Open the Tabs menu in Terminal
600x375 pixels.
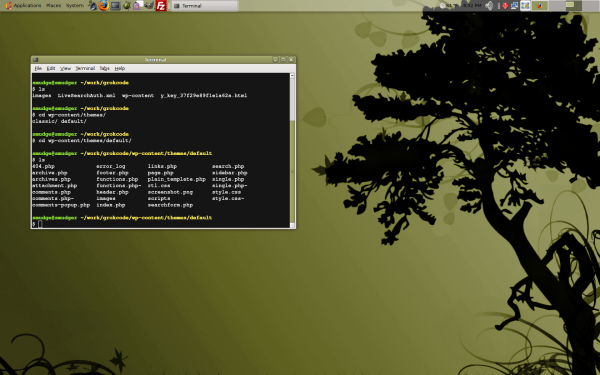coord(104,68)
